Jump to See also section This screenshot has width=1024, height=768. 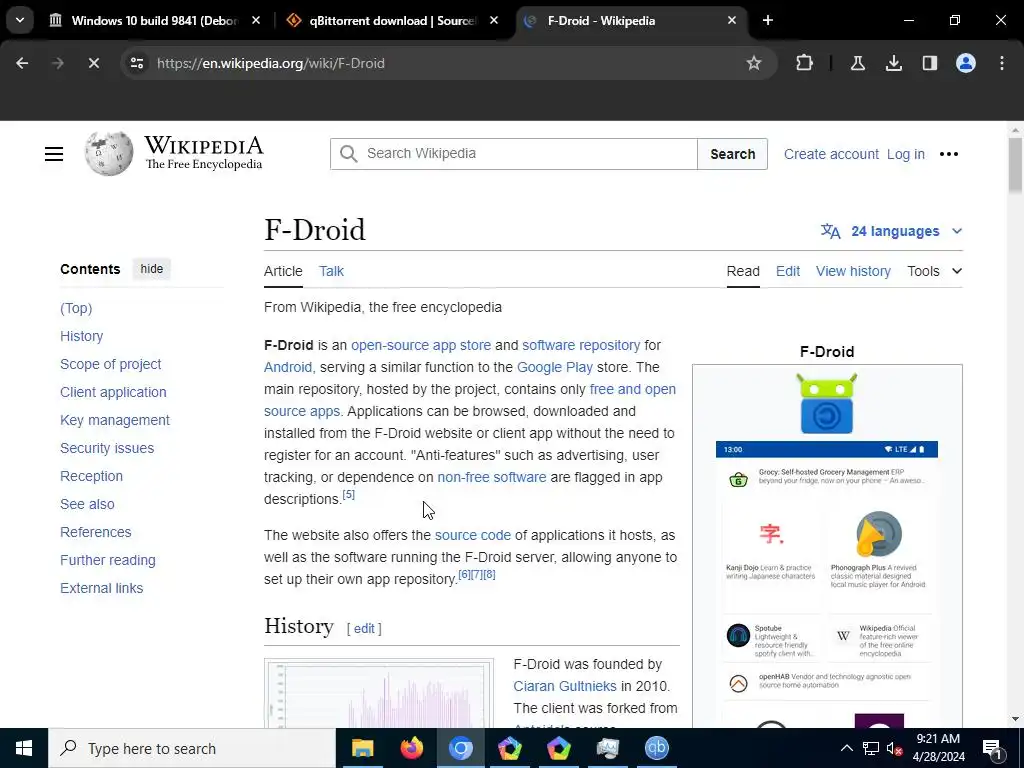point(87,505)
